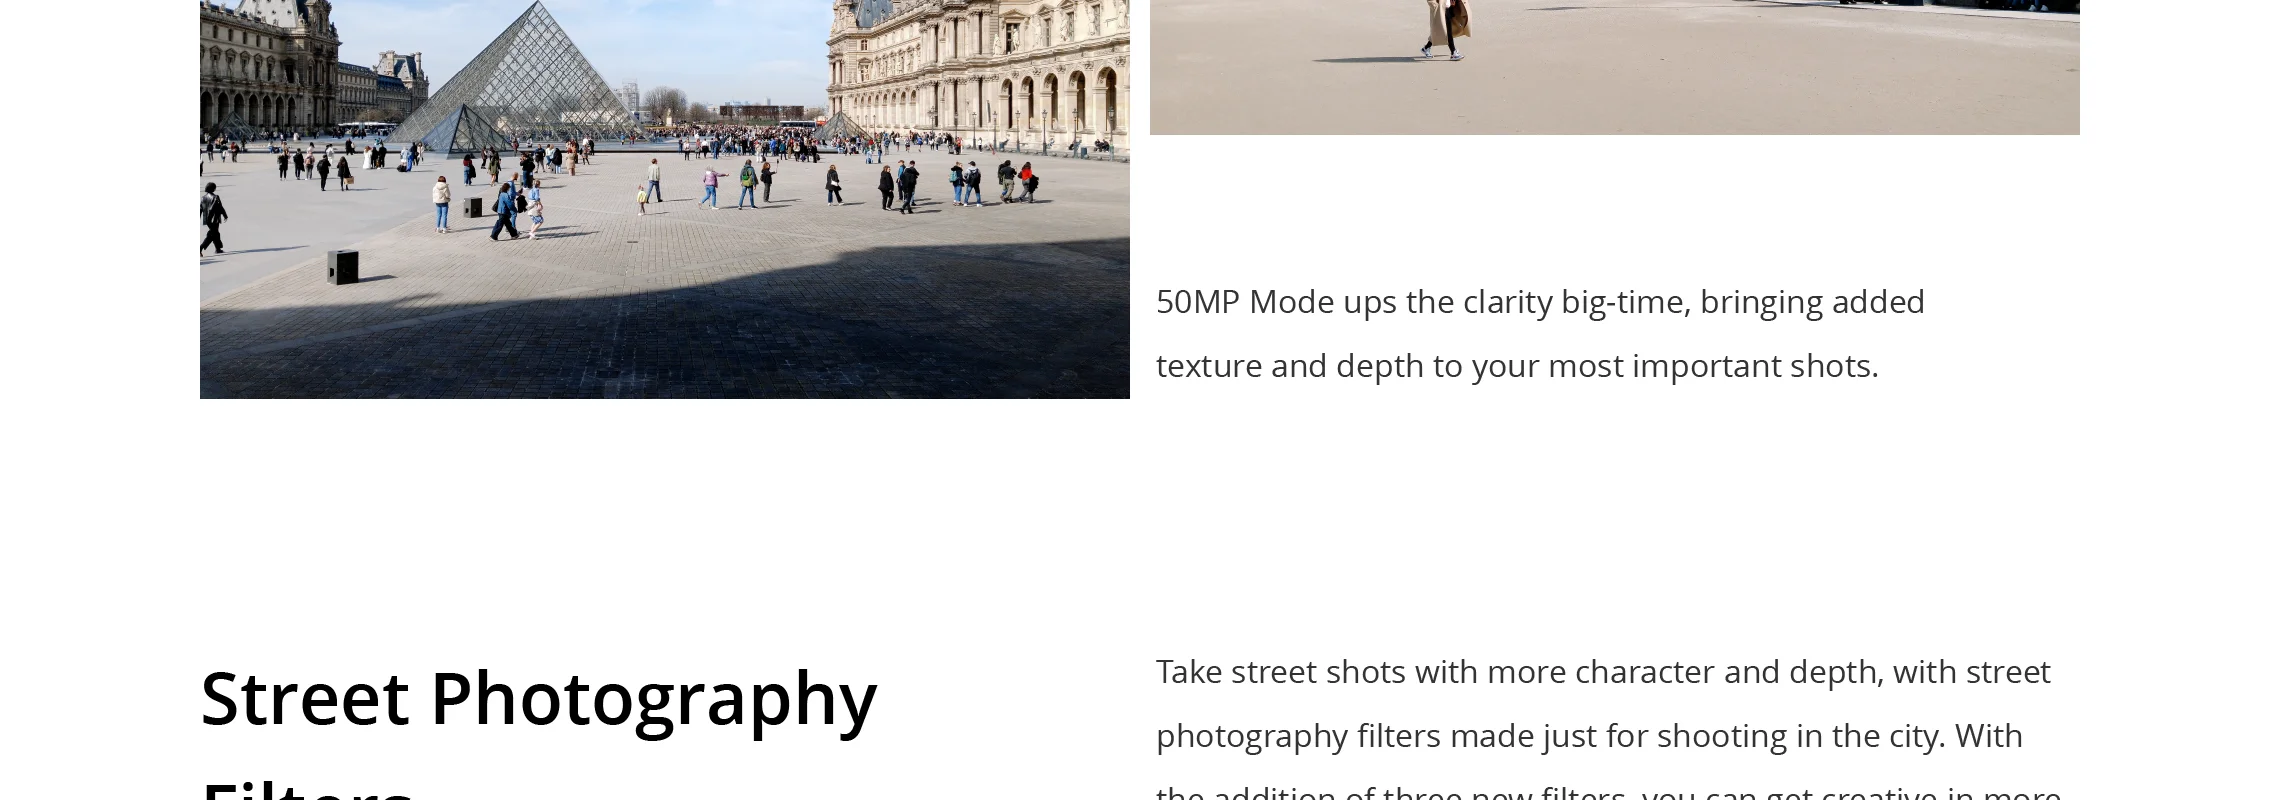Click the '50MP Mode ups the clarity' line
The height and width of the screenshot is (800, 2280).
tap(1540, 302)
